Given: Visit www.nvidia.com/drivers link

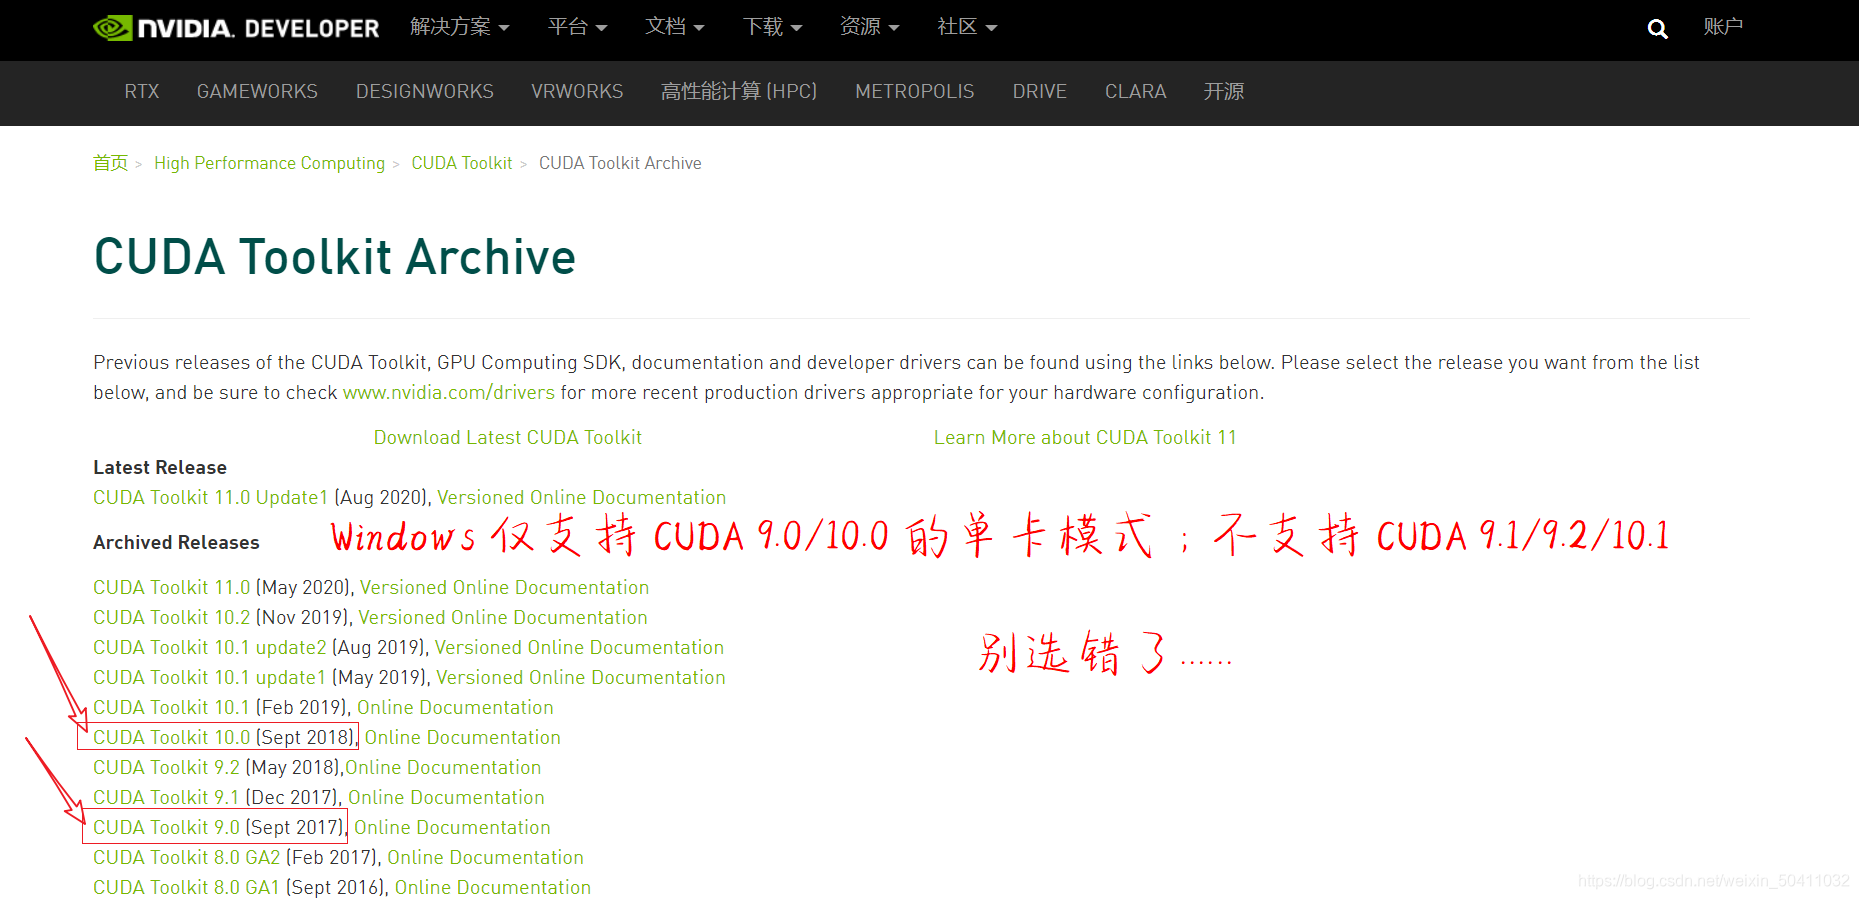Looking at the screenshot, I should pyautogui.click(x=449, y=392).
